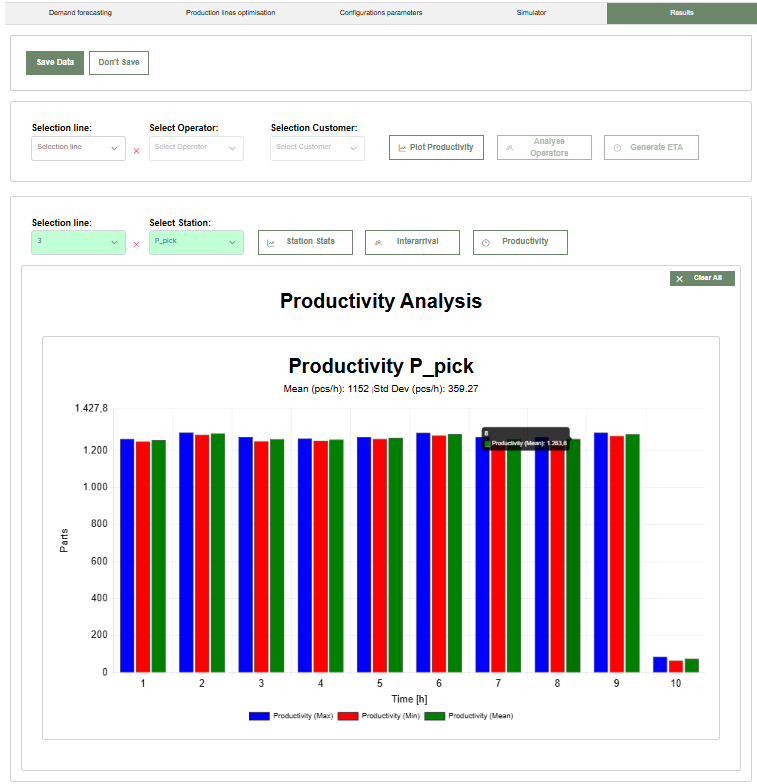This screenshot has width=757, height=784.
Task: Click the Productivity (Min) legend label
Action: 390,716
